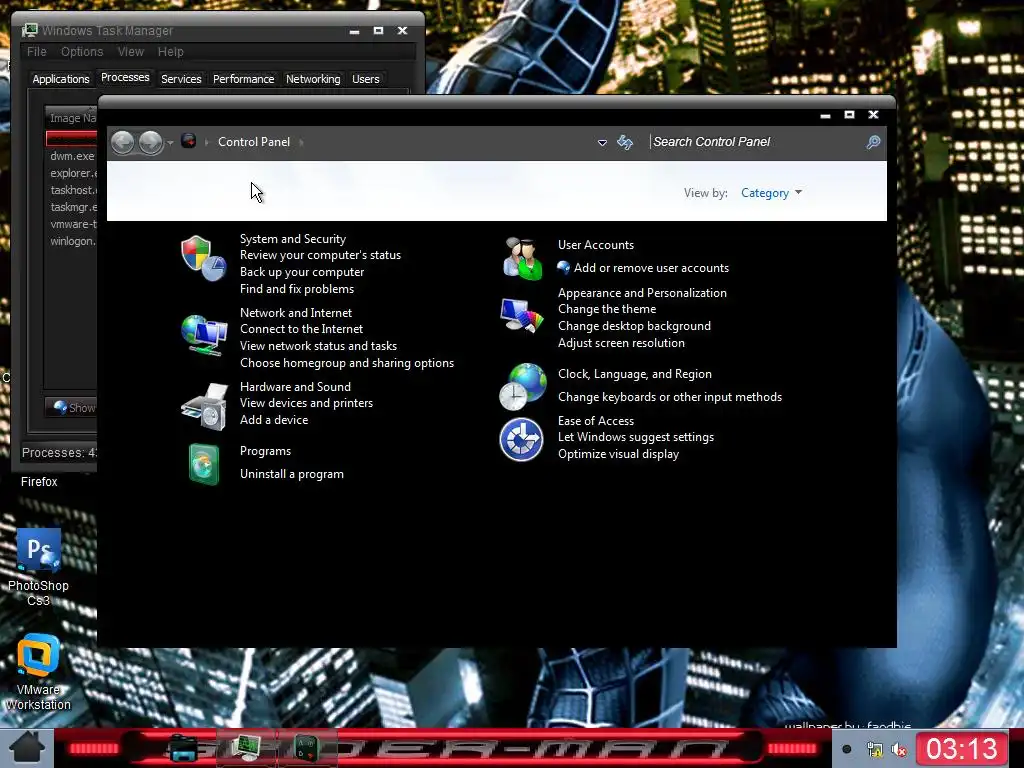Click the Show processes button in Task Manager
Image resolution: width=1024 pixels, height=768 pixels.
coord(71,408)
